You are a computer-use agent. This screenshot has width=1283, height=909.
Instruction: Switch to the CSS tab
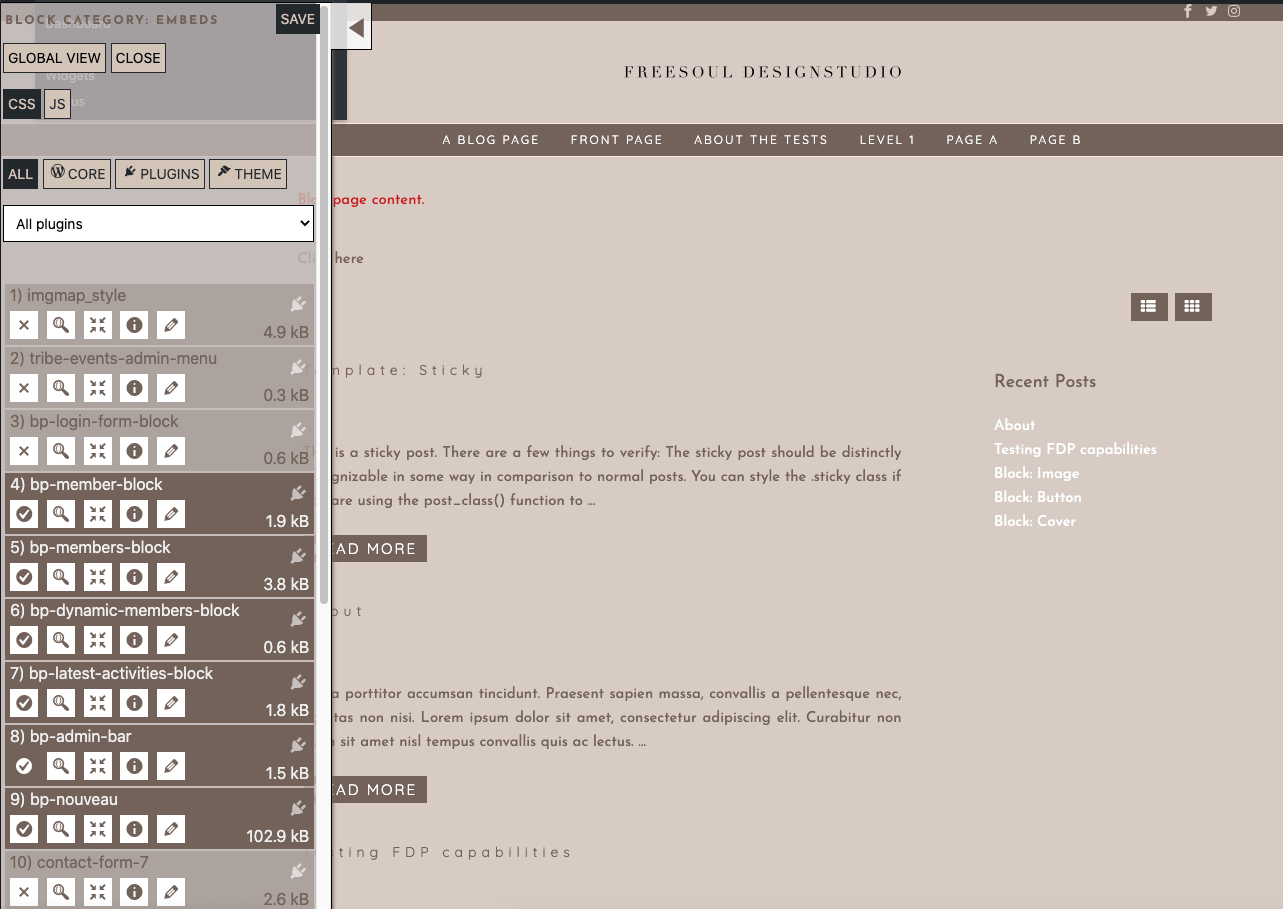tap(22, 104)
